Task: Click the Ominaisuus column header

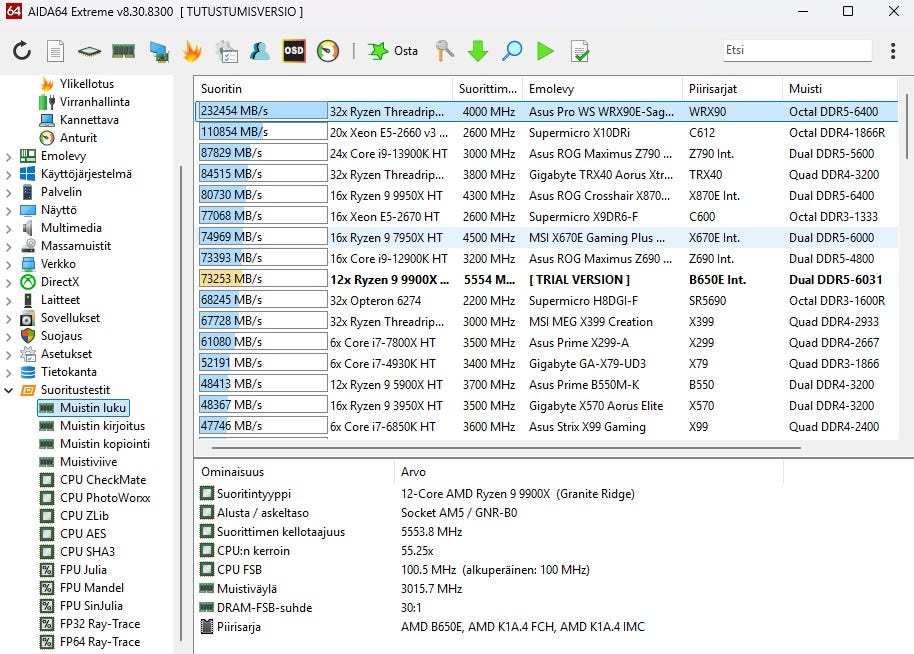Action: coord(295,472)
